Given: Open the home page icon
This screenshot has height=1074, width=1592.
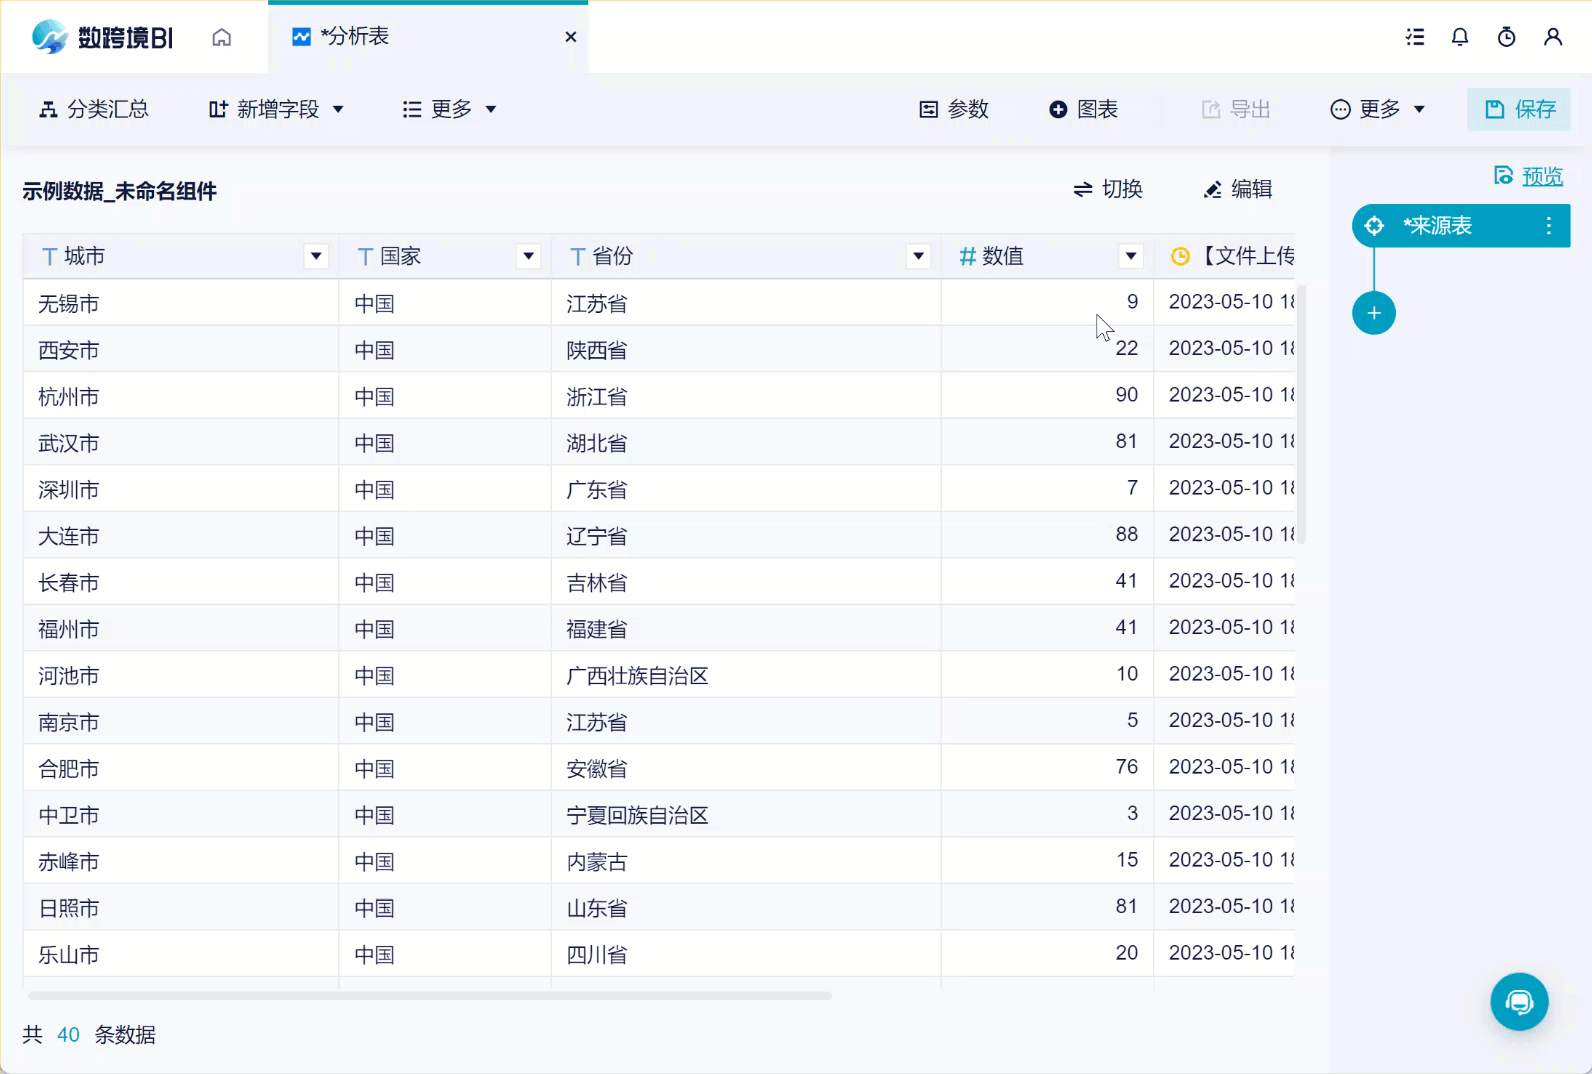Looking at the screenshot, I should pyautogui.click(x=222, y=37).
